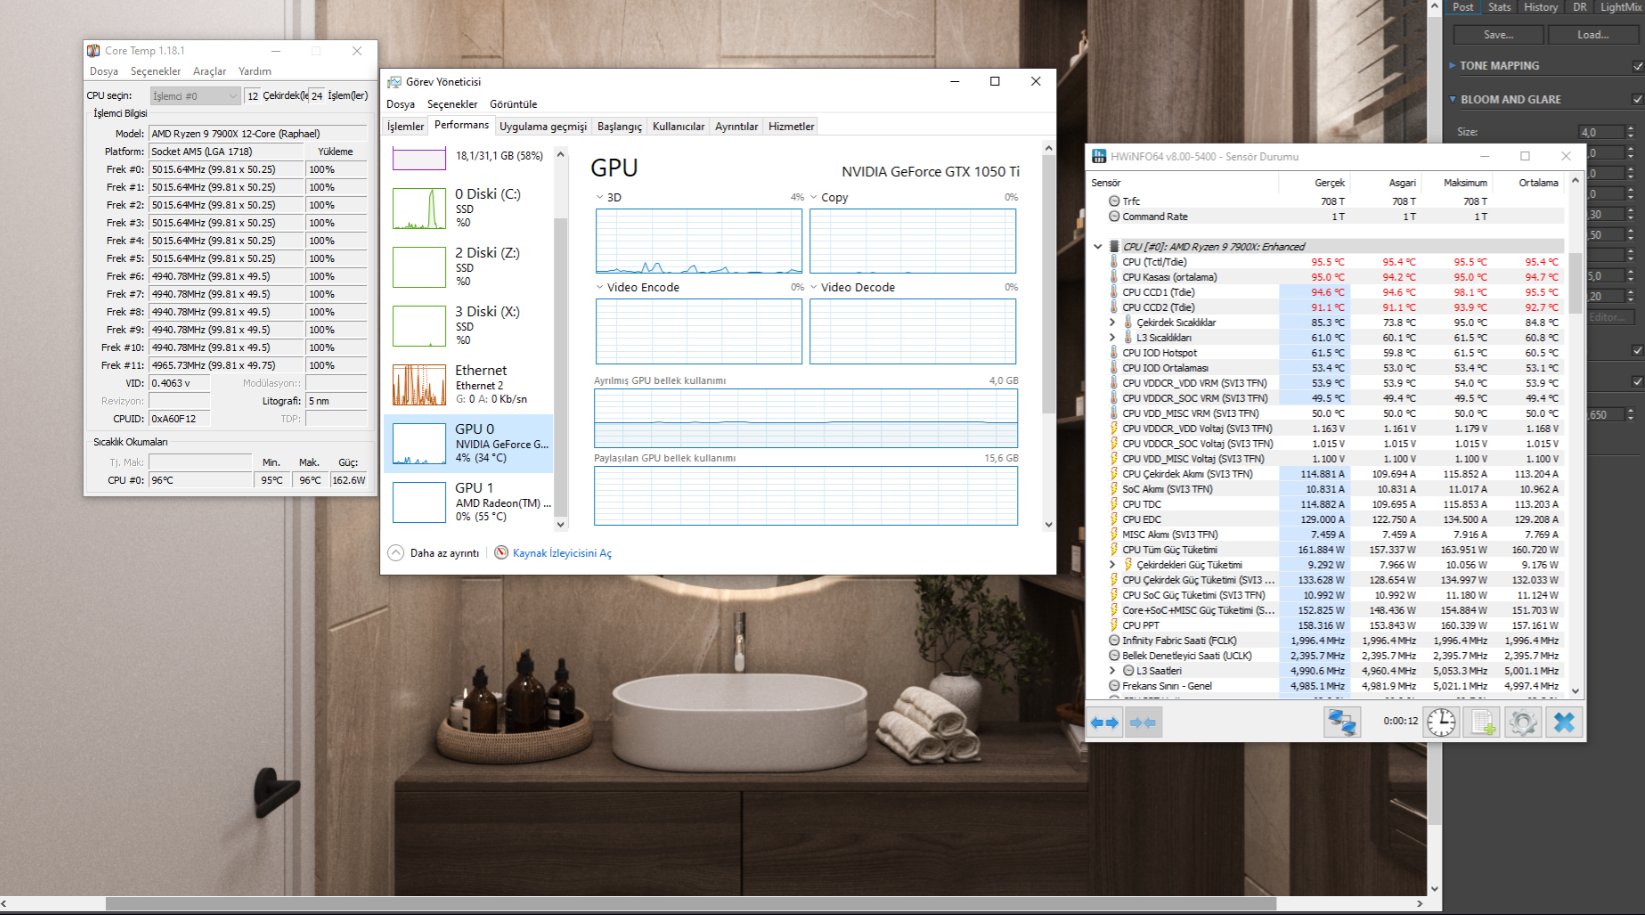The height and width of the screenshot is (915, 1645).
Task: Switch to the Uygulama geçmişi tab
Action: (x=543, y=127)
